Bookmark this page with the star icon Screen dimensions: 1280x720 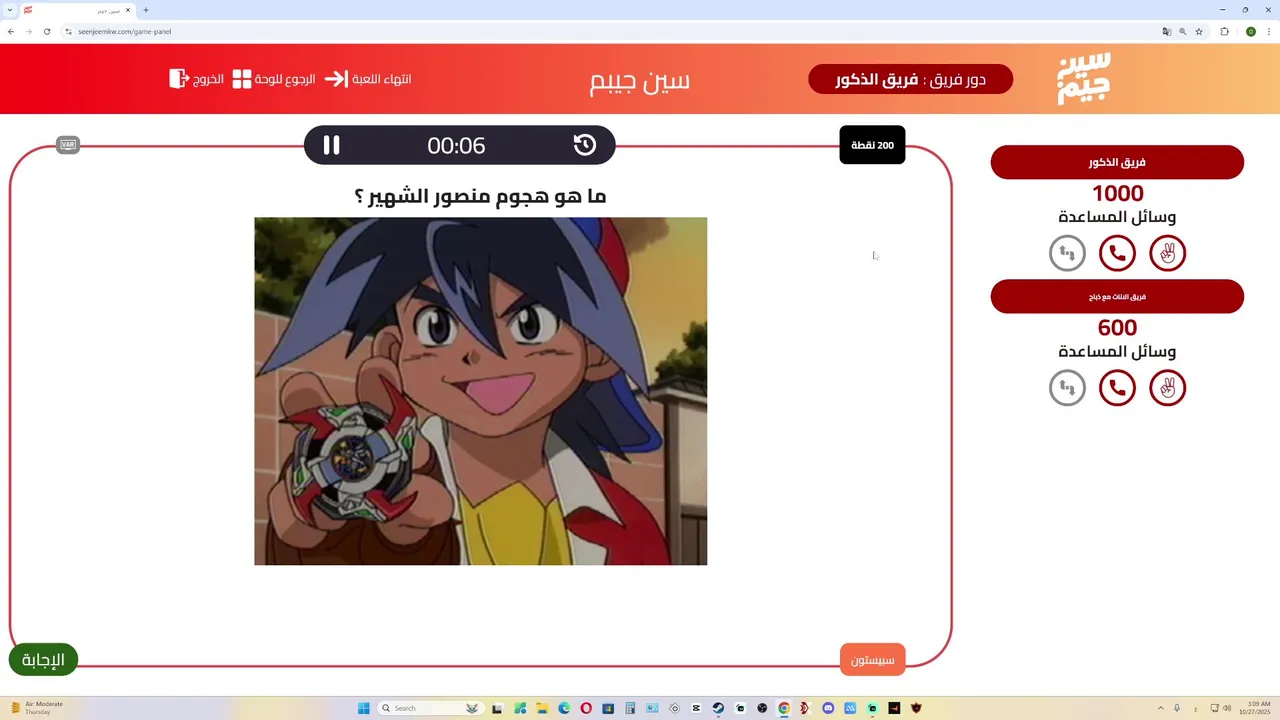(x=1199, y=31)
